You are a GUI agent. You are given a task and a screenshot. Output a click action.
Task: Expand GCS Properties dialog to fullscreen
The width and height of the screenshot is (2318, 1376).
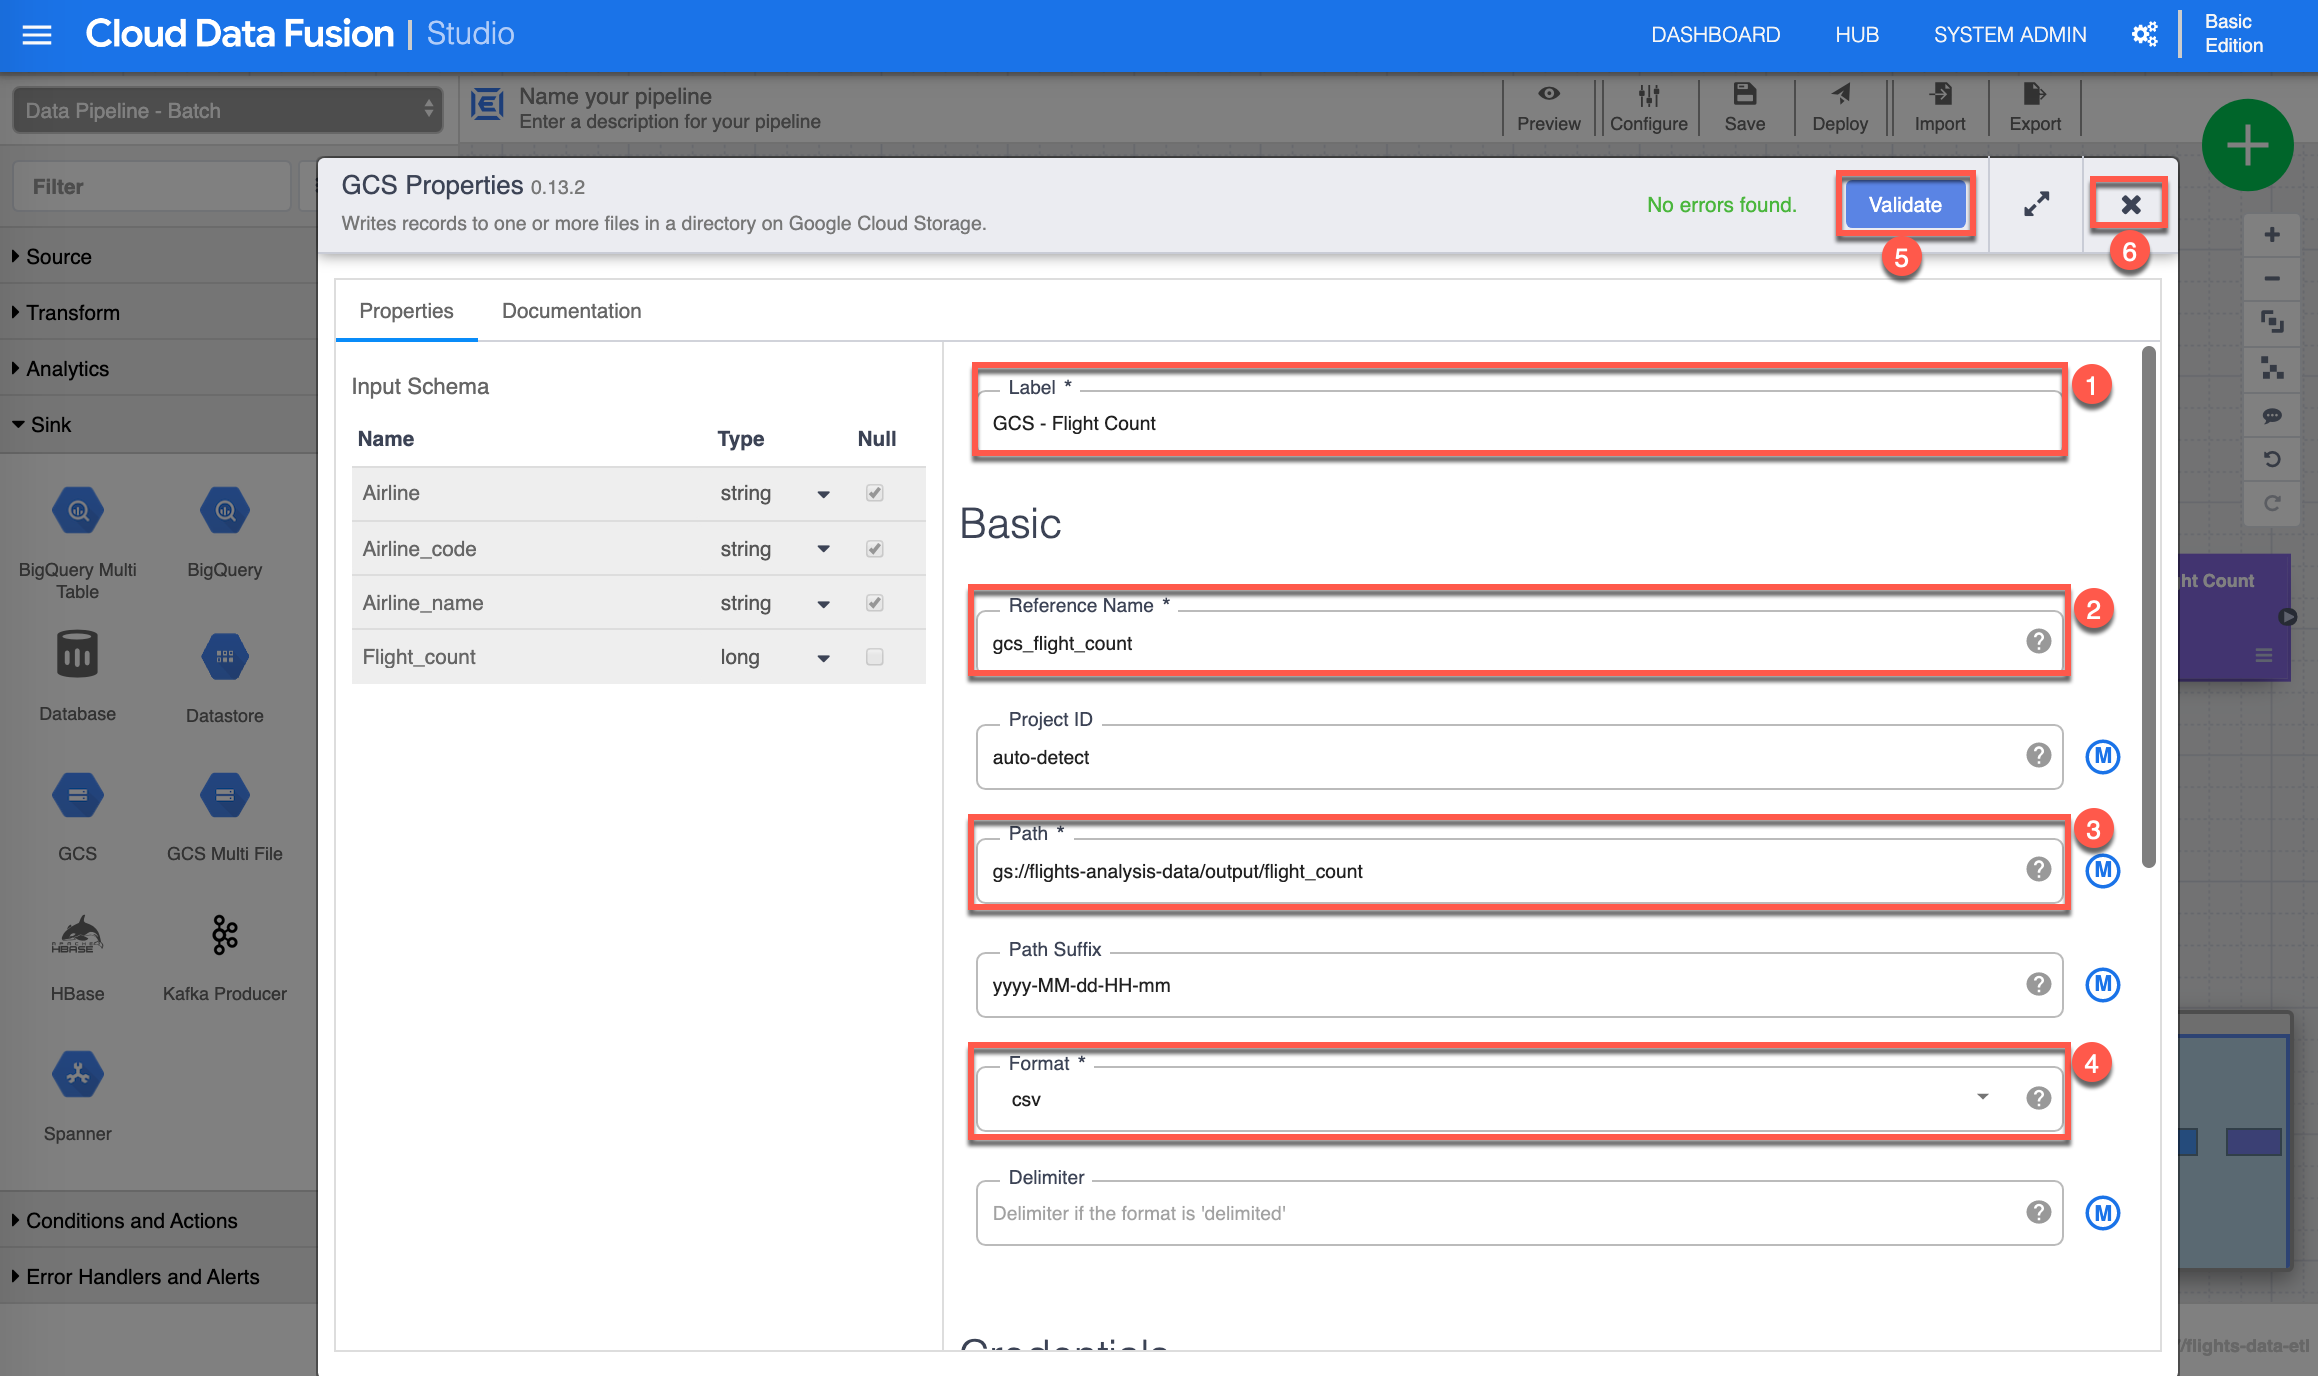point(2036,204)
